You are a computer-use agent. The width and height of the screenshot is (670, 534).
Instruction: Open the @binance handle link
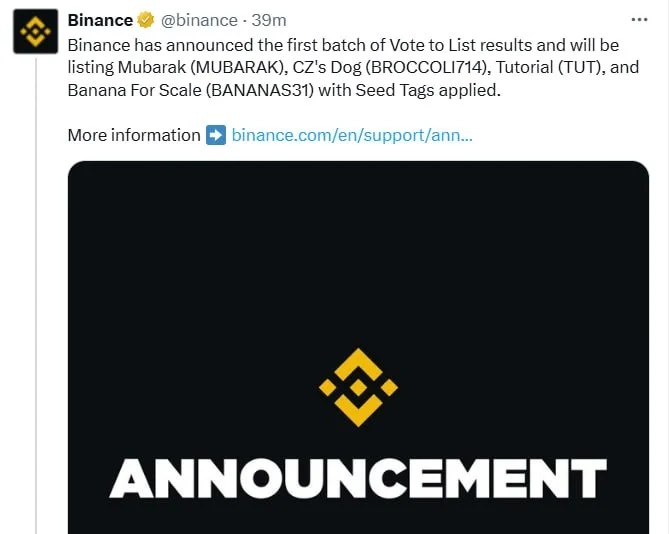[x=199, y=20]
